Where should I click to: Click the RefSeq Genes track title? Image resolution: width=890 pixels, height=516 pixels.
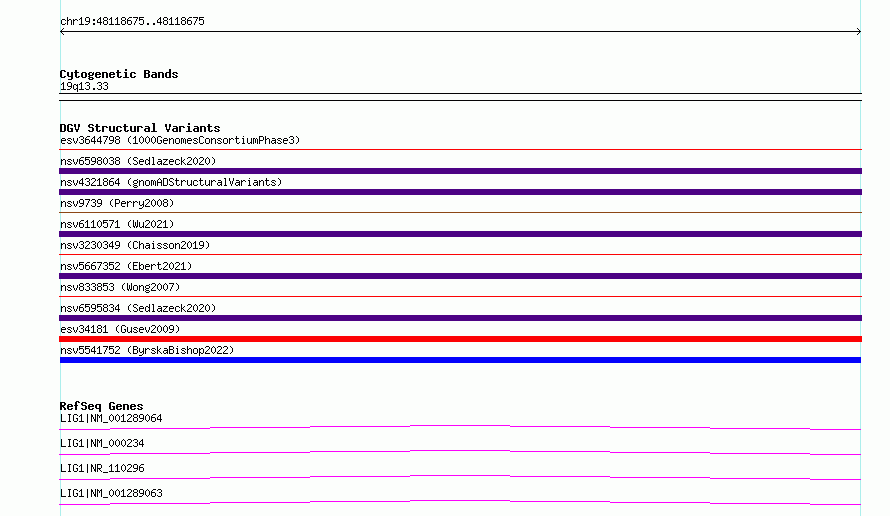coord(102,406)
